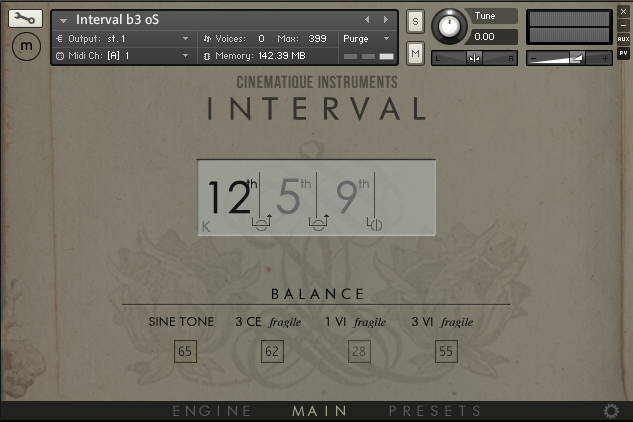The height and width of the screenshot is (422, 633).
Task: Click the SINE TONE label
Action: coord(181,322)
